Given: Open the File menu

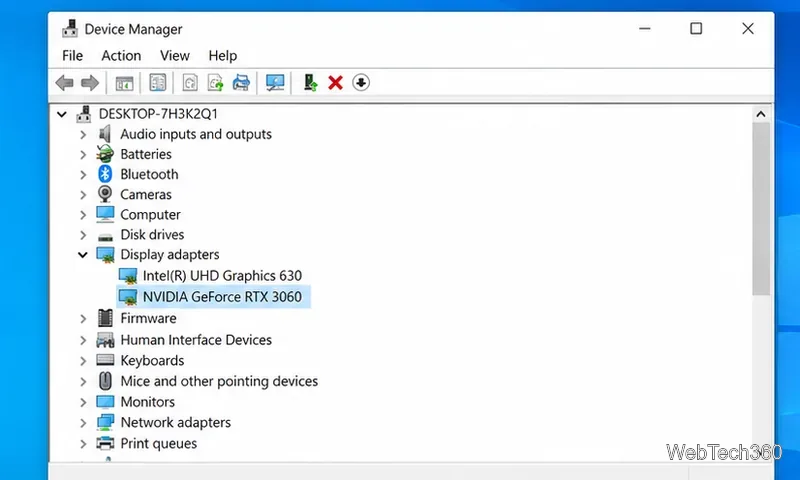Looking at the screenshot, I should [72, 56].
